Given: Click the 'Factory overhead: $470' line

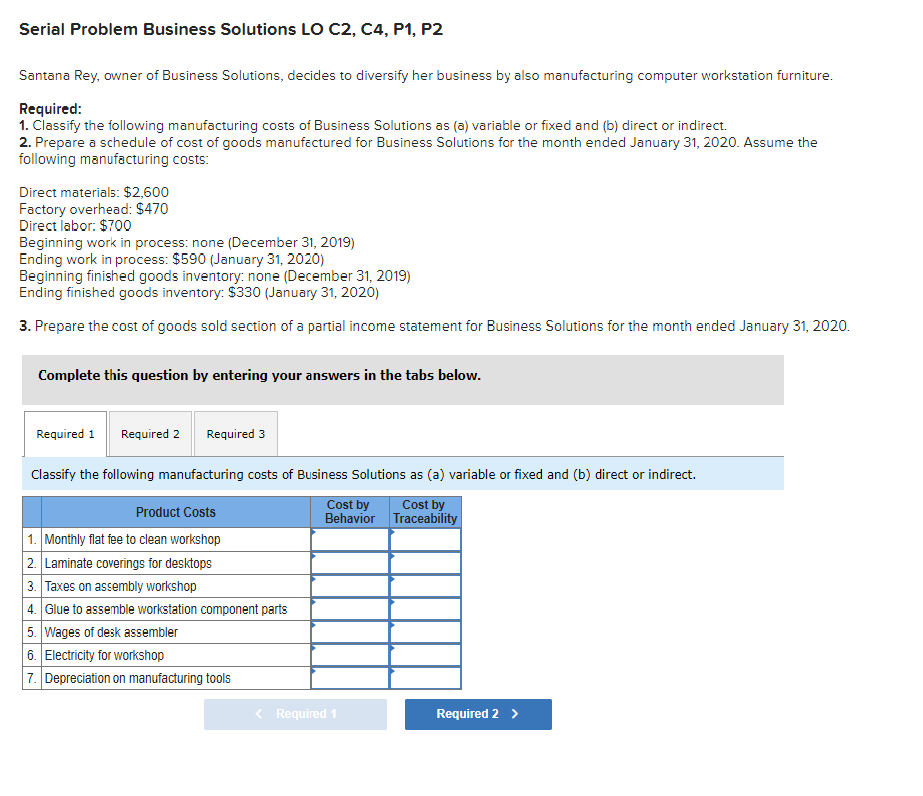Looking at the screenshot, I should [x=94, y=209].
